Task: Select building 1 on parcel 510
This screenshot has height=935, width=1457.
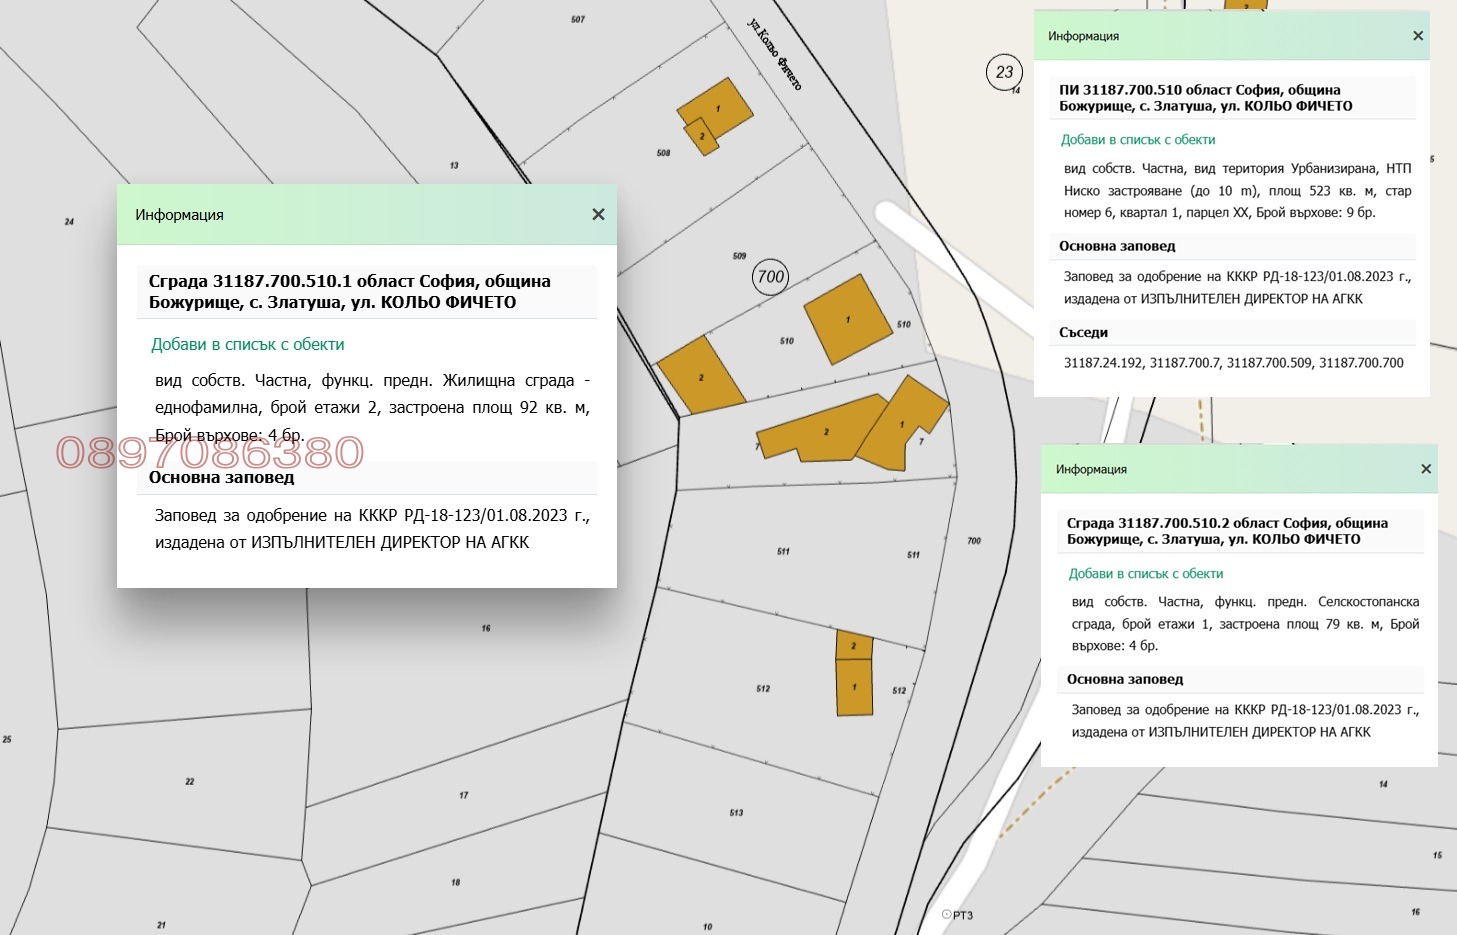Action: point(848,319)
